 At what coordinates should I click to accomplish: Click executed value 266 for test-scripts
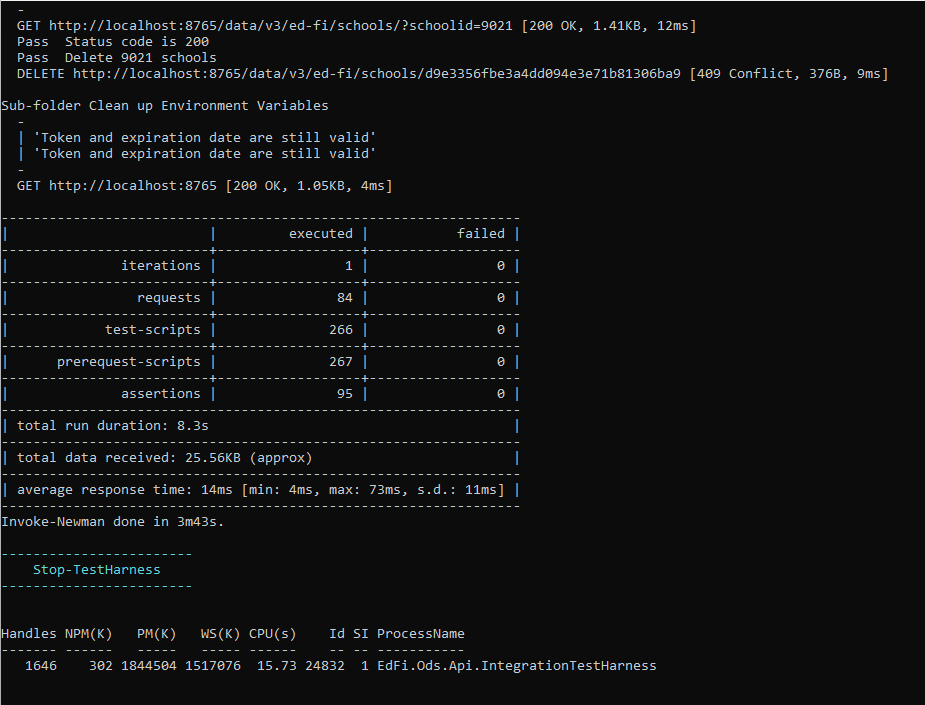pos(340,330)
